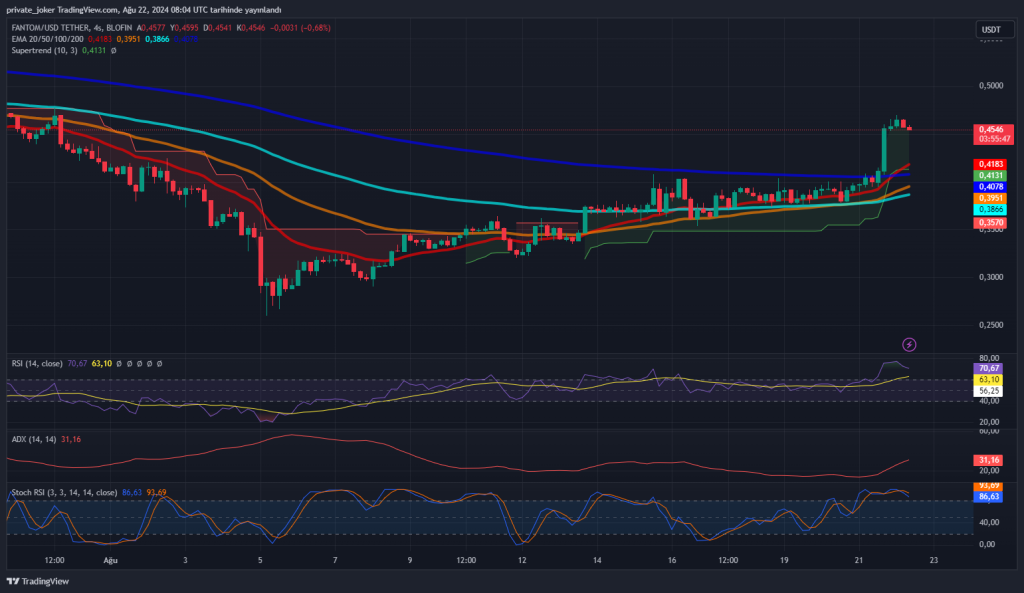Click the red 31,16 ADX value tag
This screenshot has height=593, width=1024.
tap(991, 460)
